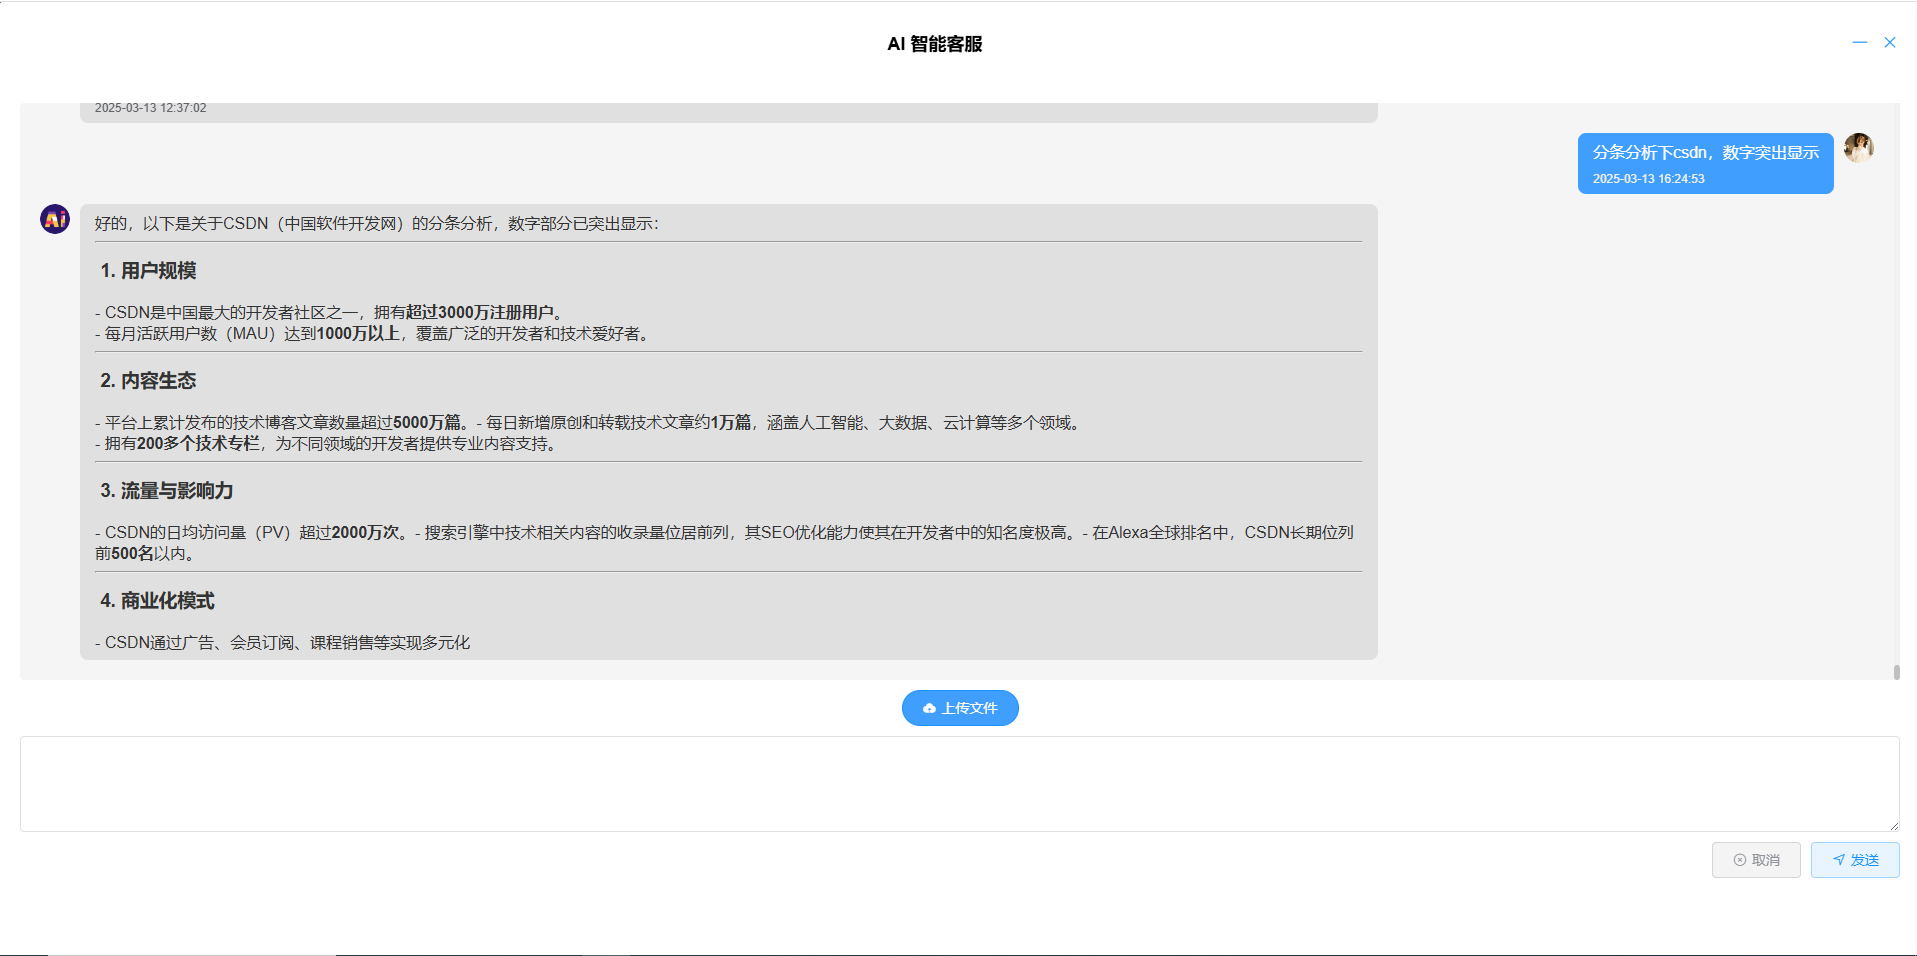Click the heading '4. 商业化模式'
Image resolution: width=1917 pixels, height=956 pixels.
[x=157, y=601]
